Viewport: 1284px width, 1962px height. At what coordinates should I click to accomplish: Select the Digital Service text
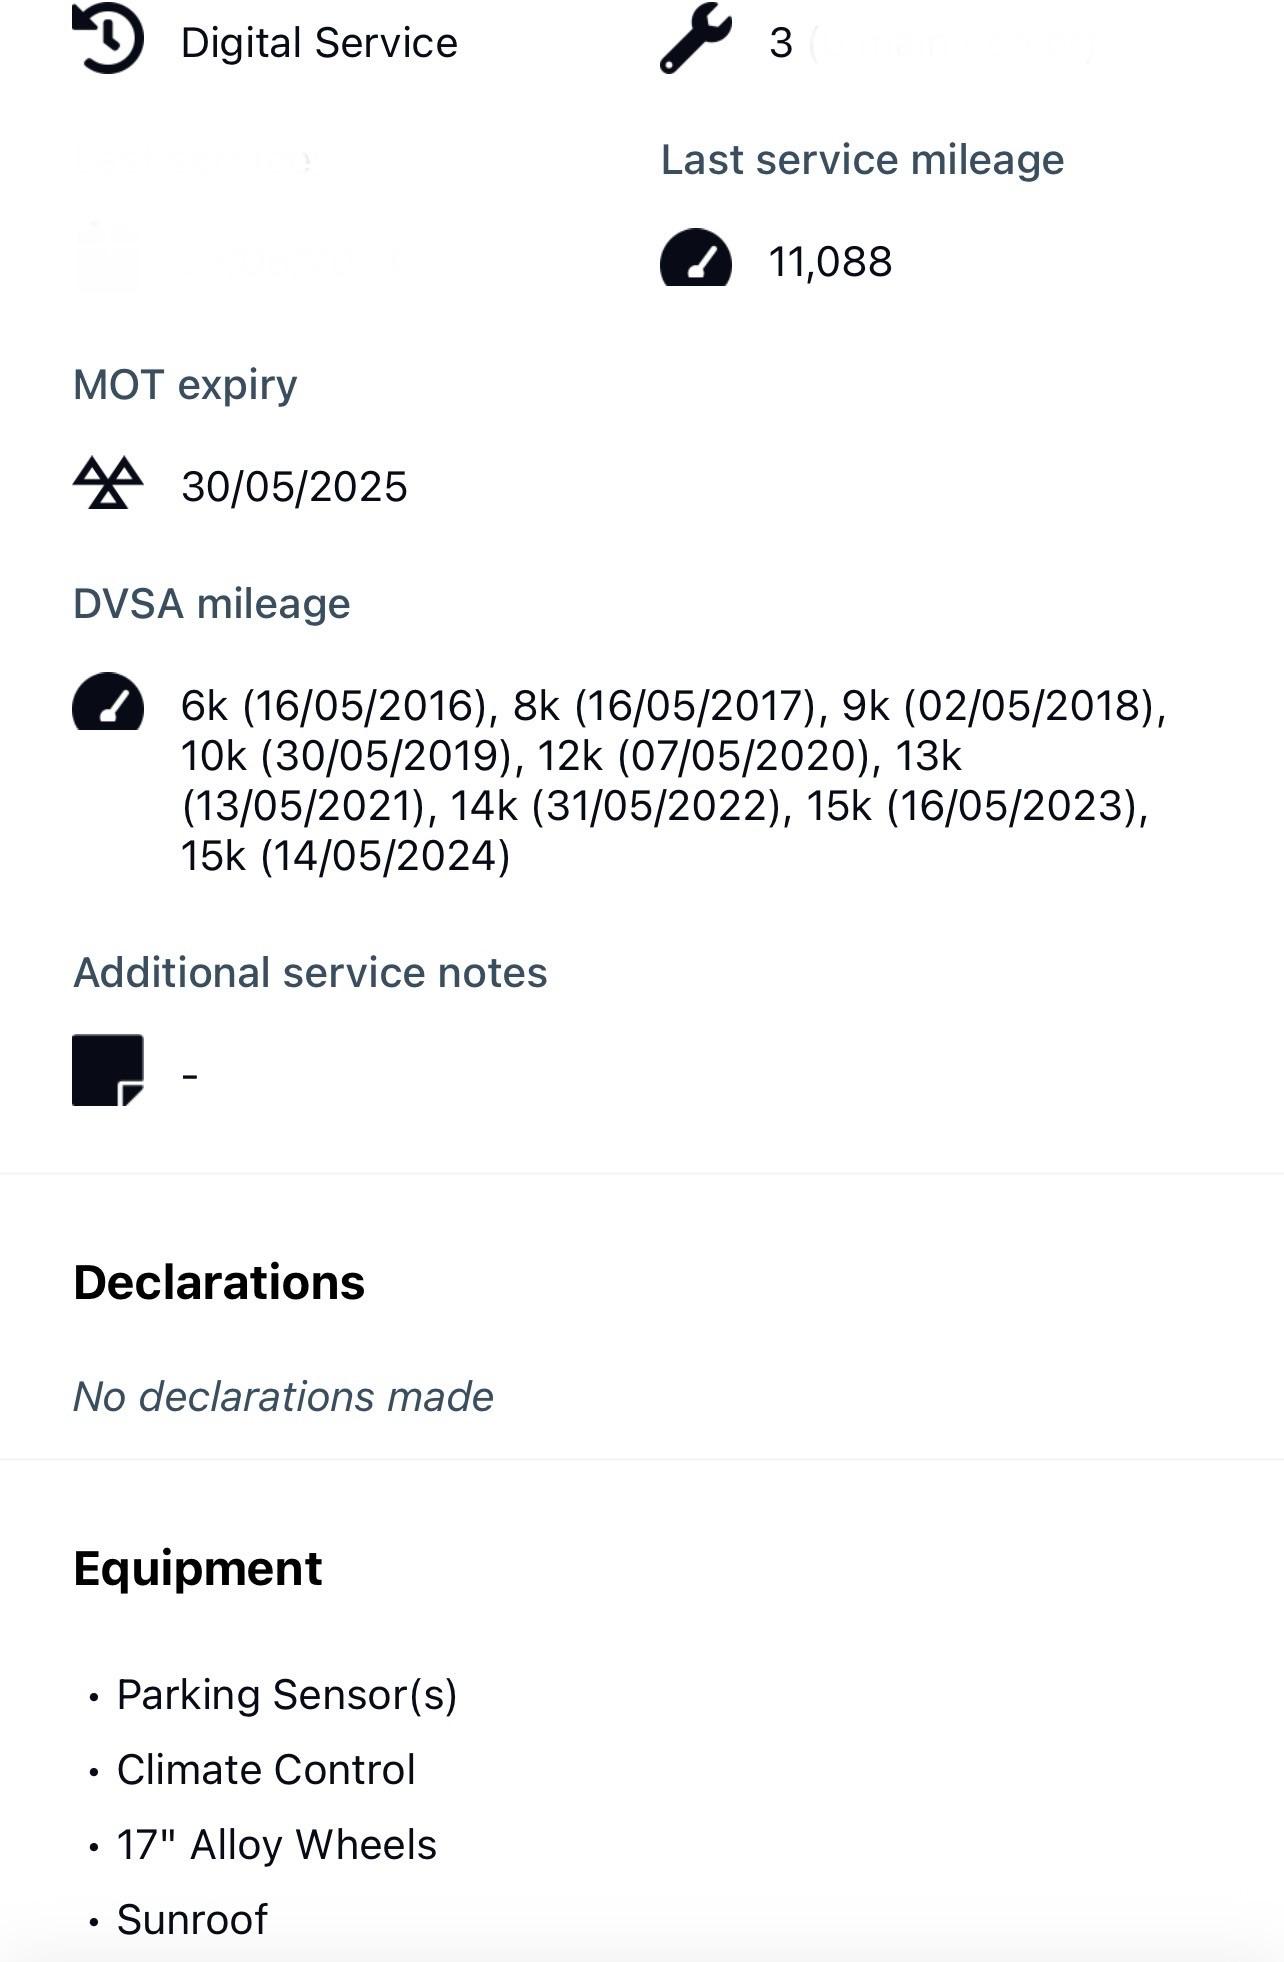[x=319, y=43]
